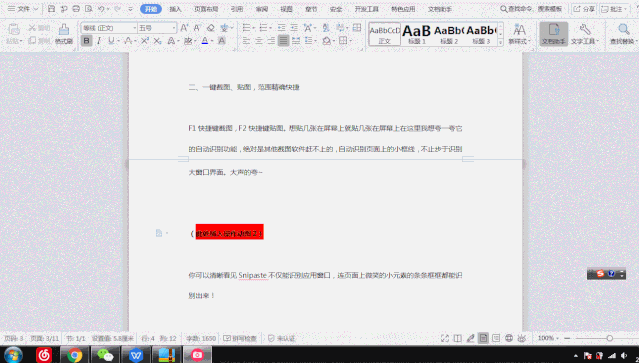639x363 pixels.
Task: Click the Share (分享) button
Action: click(584, 9)
